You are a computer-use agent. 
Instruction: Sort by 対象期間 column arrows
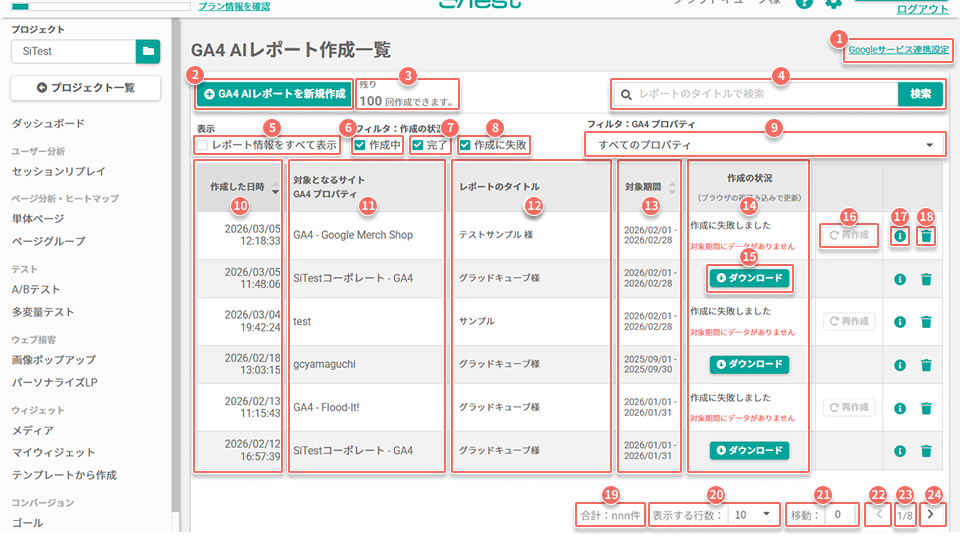(x=672, y=187)
